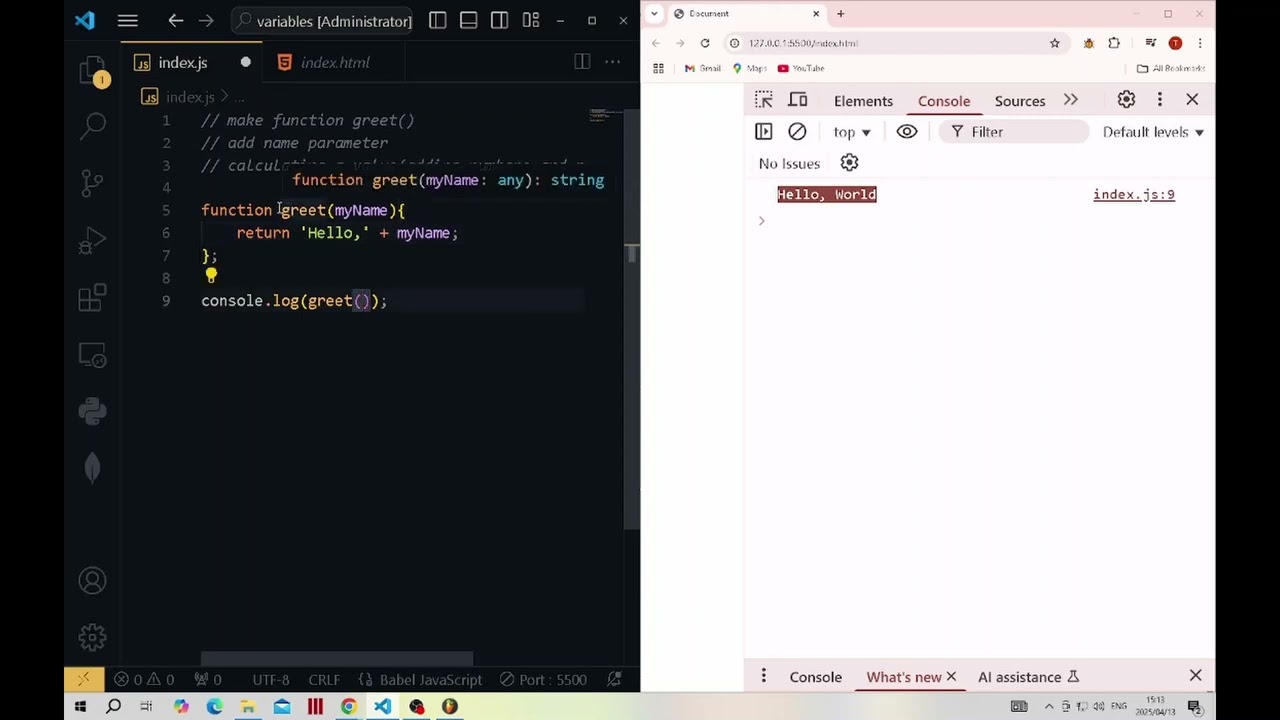
Task: Click the Live Server Port : 5500 item
Action: click(543, 679)
